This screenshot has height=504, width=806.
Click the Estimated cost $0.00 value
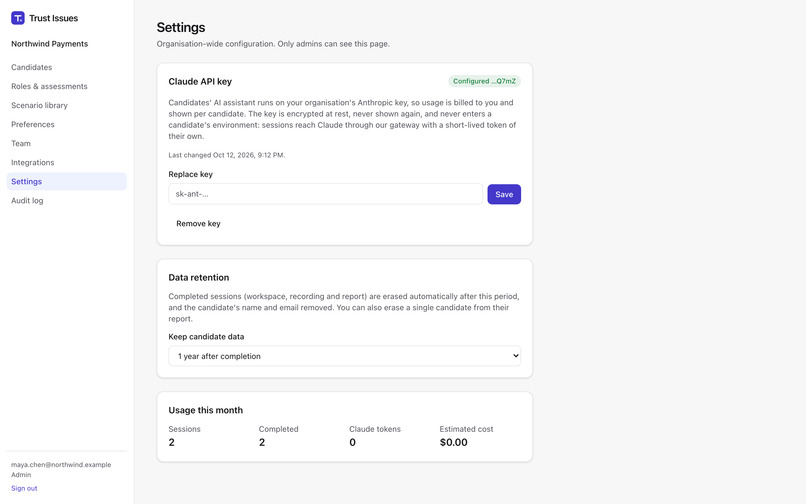(453, 442)
